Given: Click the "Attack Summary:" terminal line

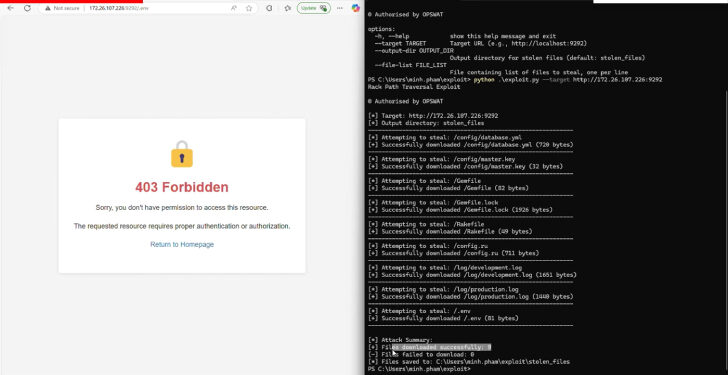Looking at the screenshot, I should point(400,340).
